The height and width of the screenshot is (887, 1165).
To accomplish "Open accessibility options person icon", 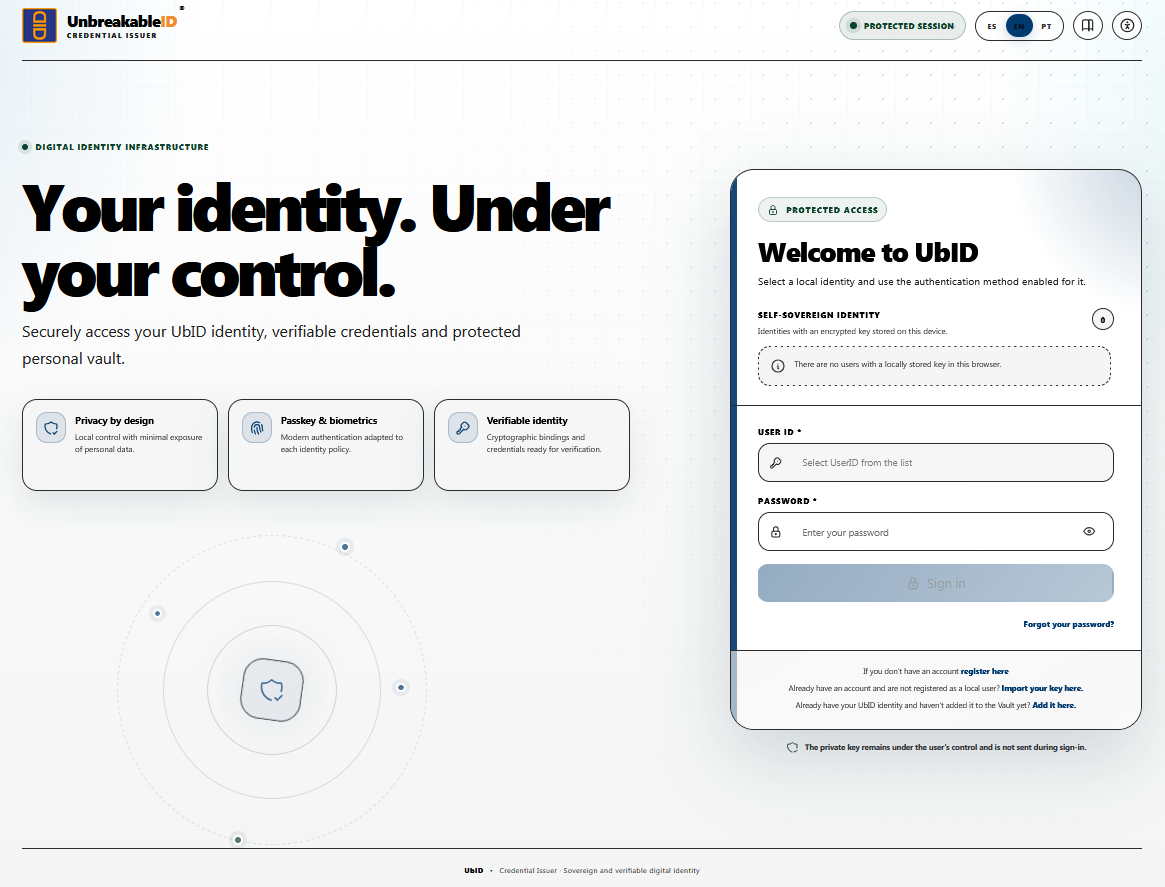I will coord(1126,26).
